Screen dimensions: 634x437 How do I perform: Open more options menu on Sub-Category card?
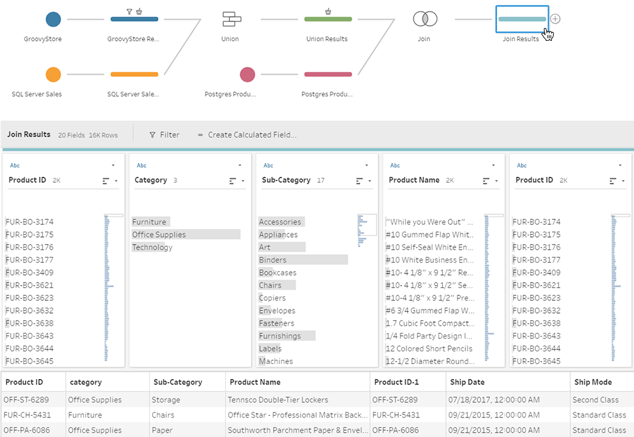click(x=367, y=165)
